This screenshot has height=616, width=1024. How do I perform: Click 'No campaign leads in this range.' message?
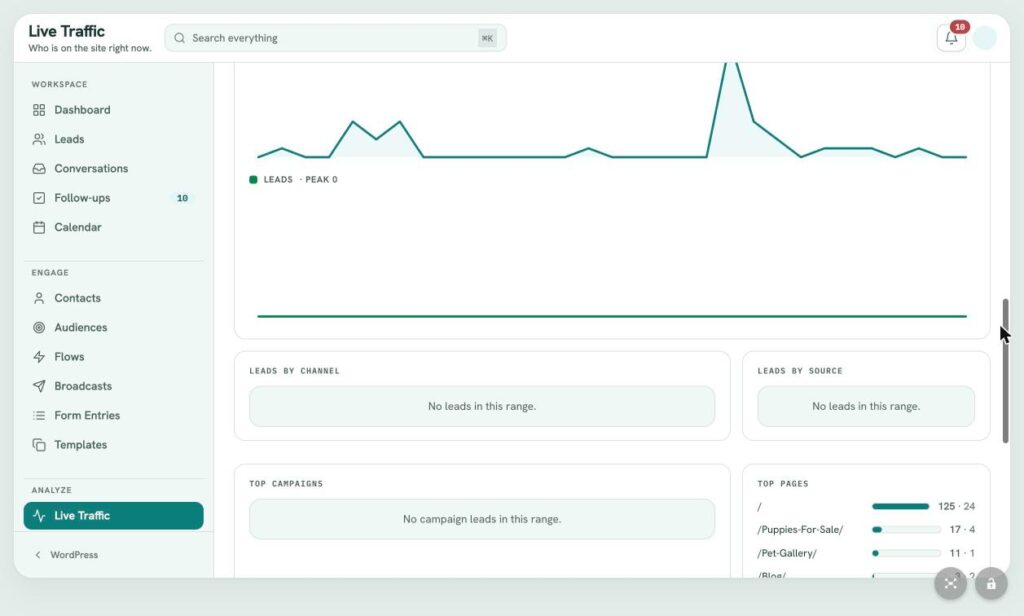482,519
